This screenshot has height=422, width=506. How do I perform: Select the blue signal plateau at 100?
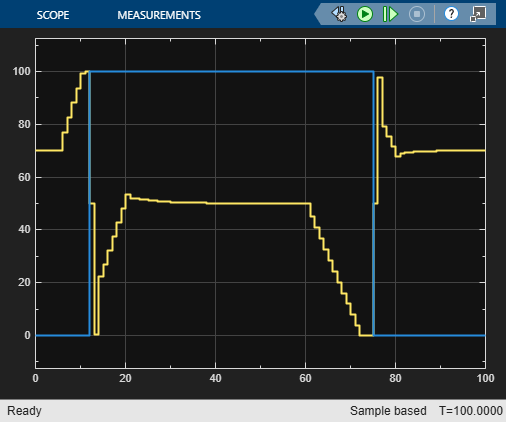pos(232,71)
